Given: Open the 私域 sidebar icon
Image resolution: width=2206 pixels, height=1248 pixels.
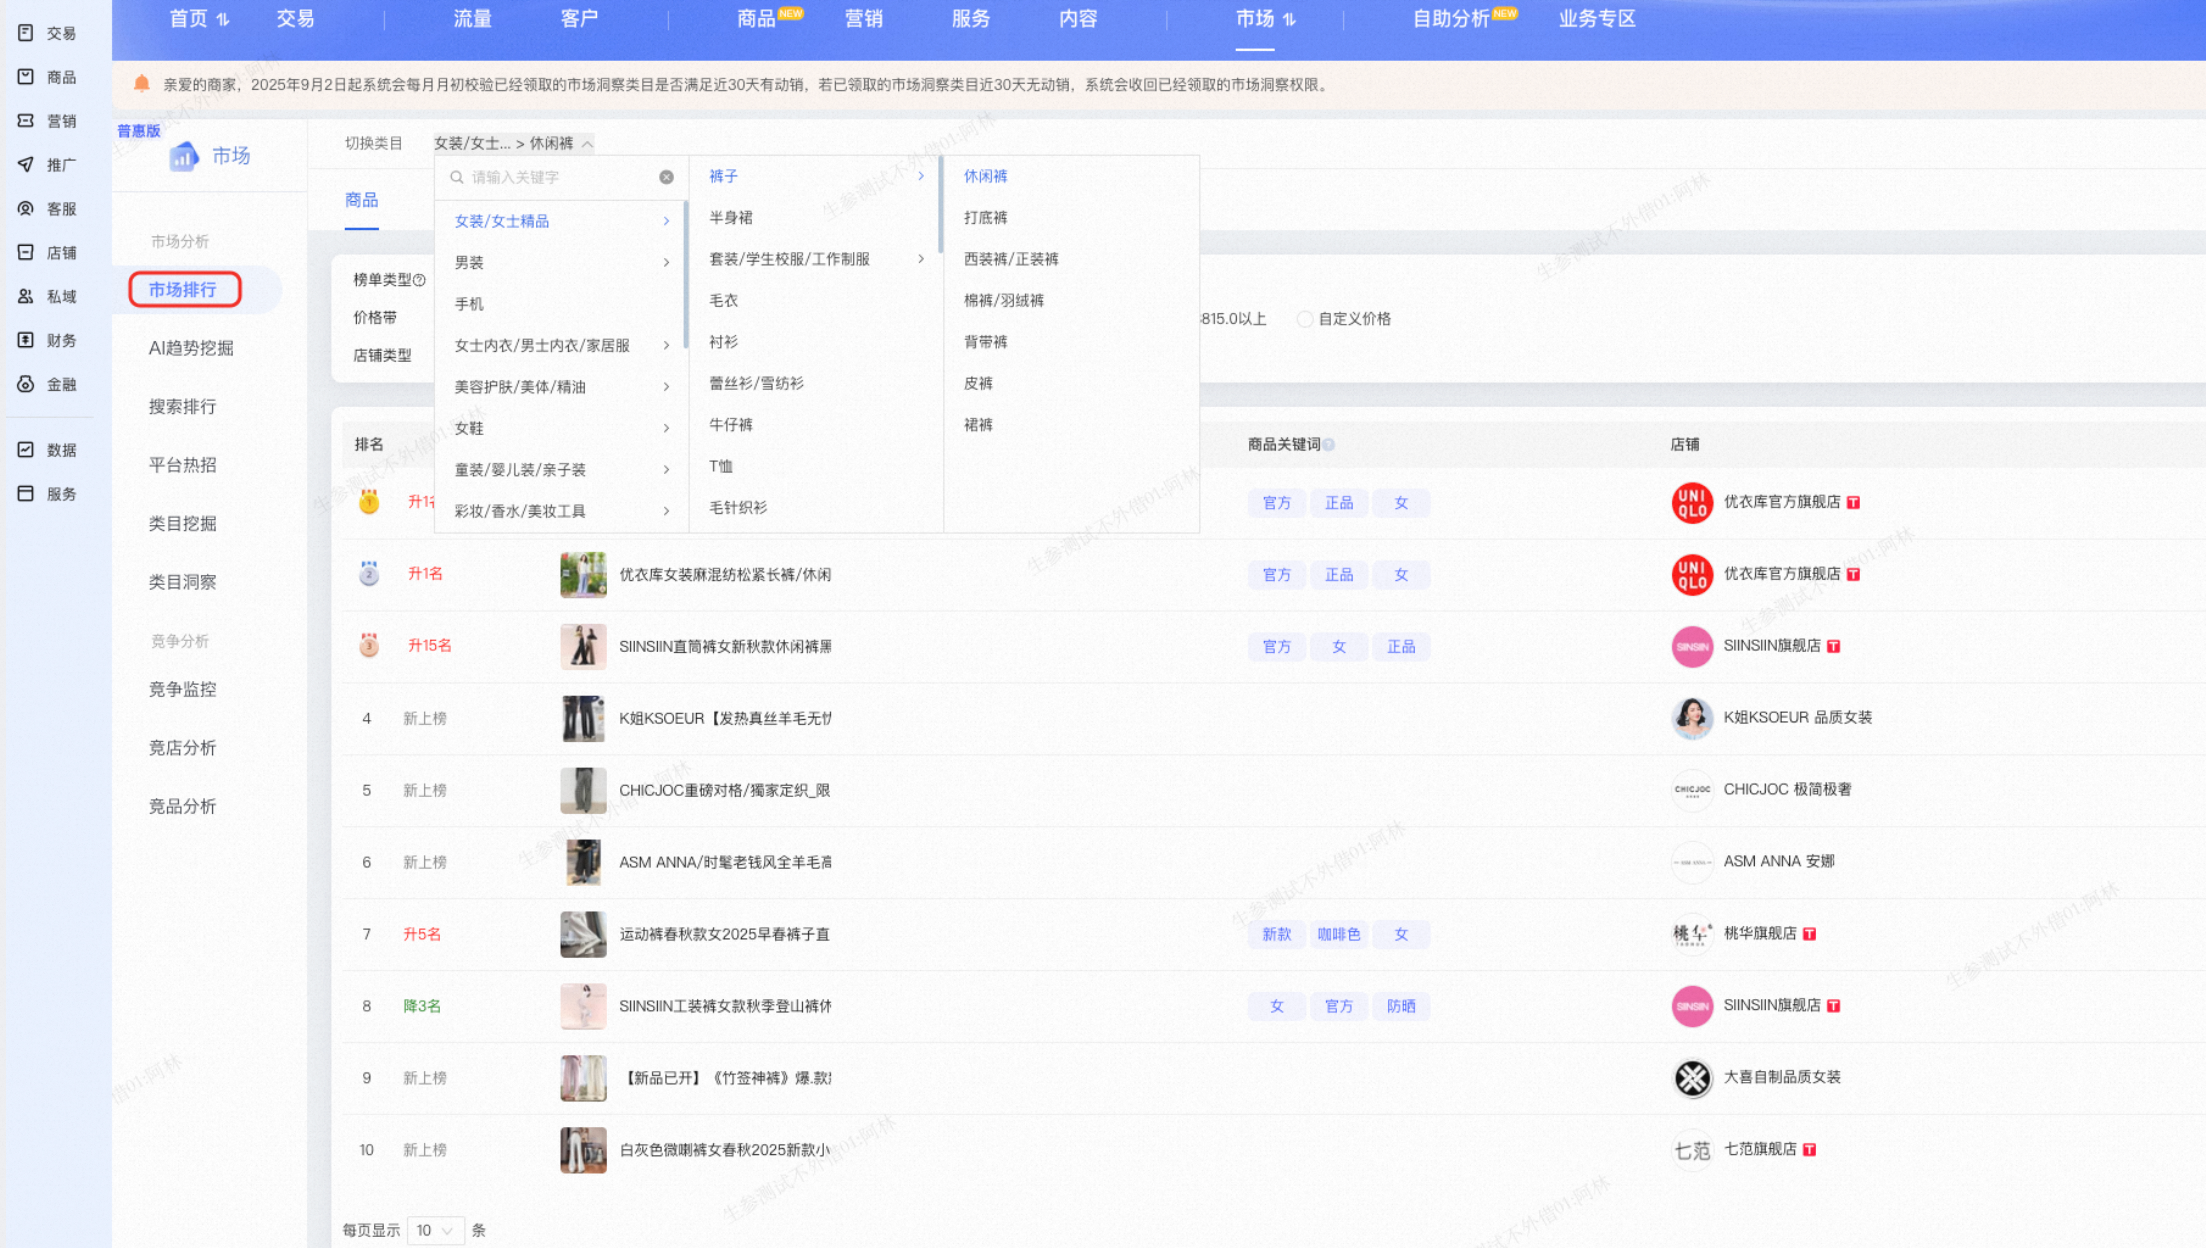Looking at the screenshot, I should [26, 297].
